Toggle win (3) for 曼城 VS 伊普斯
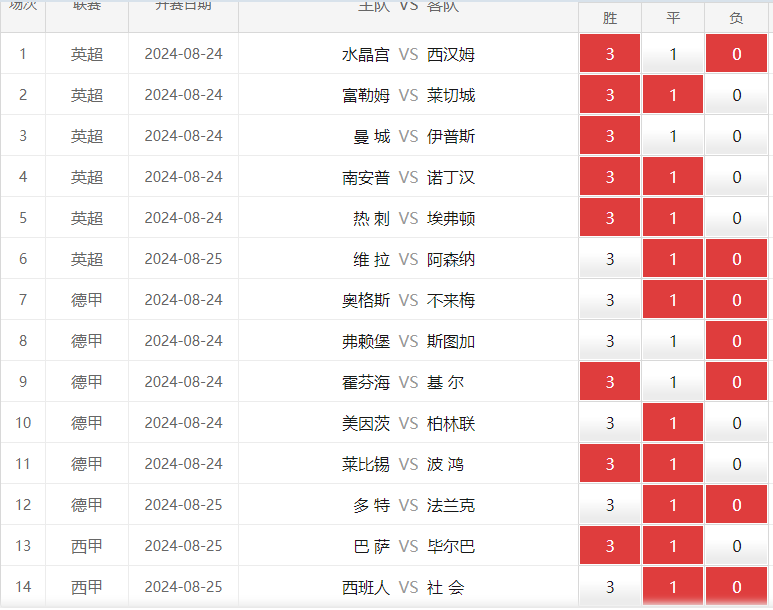Viewport: 773px width, 610px height. pos(610,135)
